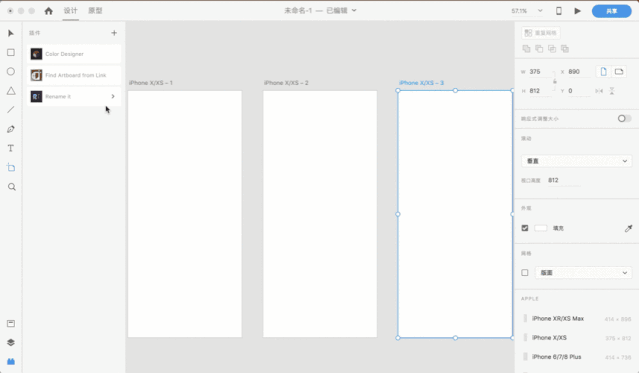This screenshot has height=373, width=639.
Task: Run the Color Designer plugin
Action: 74,54
